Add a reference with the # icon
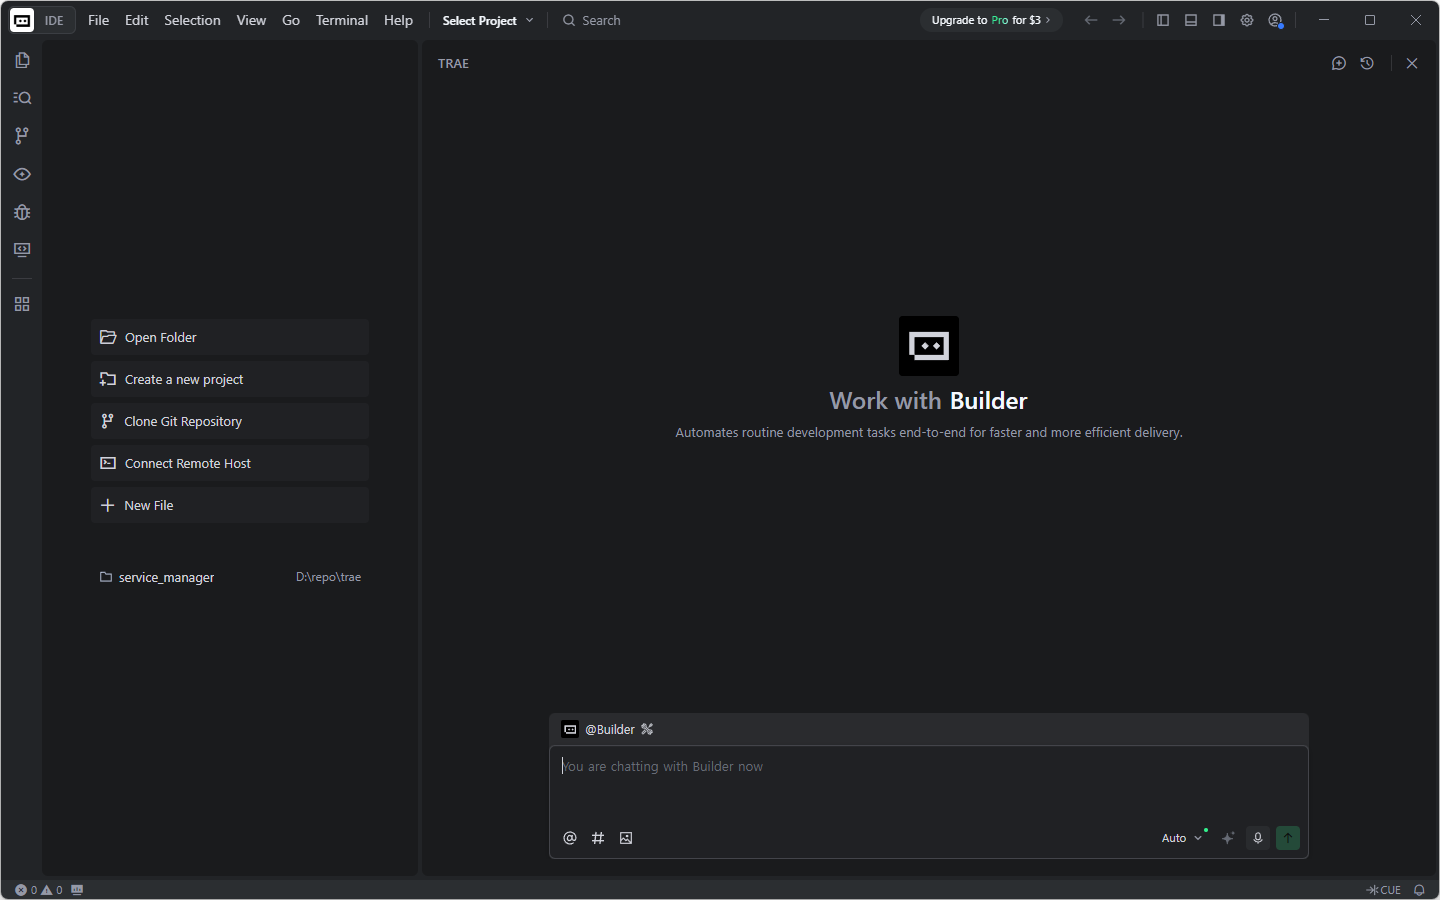 click(598, 838)
